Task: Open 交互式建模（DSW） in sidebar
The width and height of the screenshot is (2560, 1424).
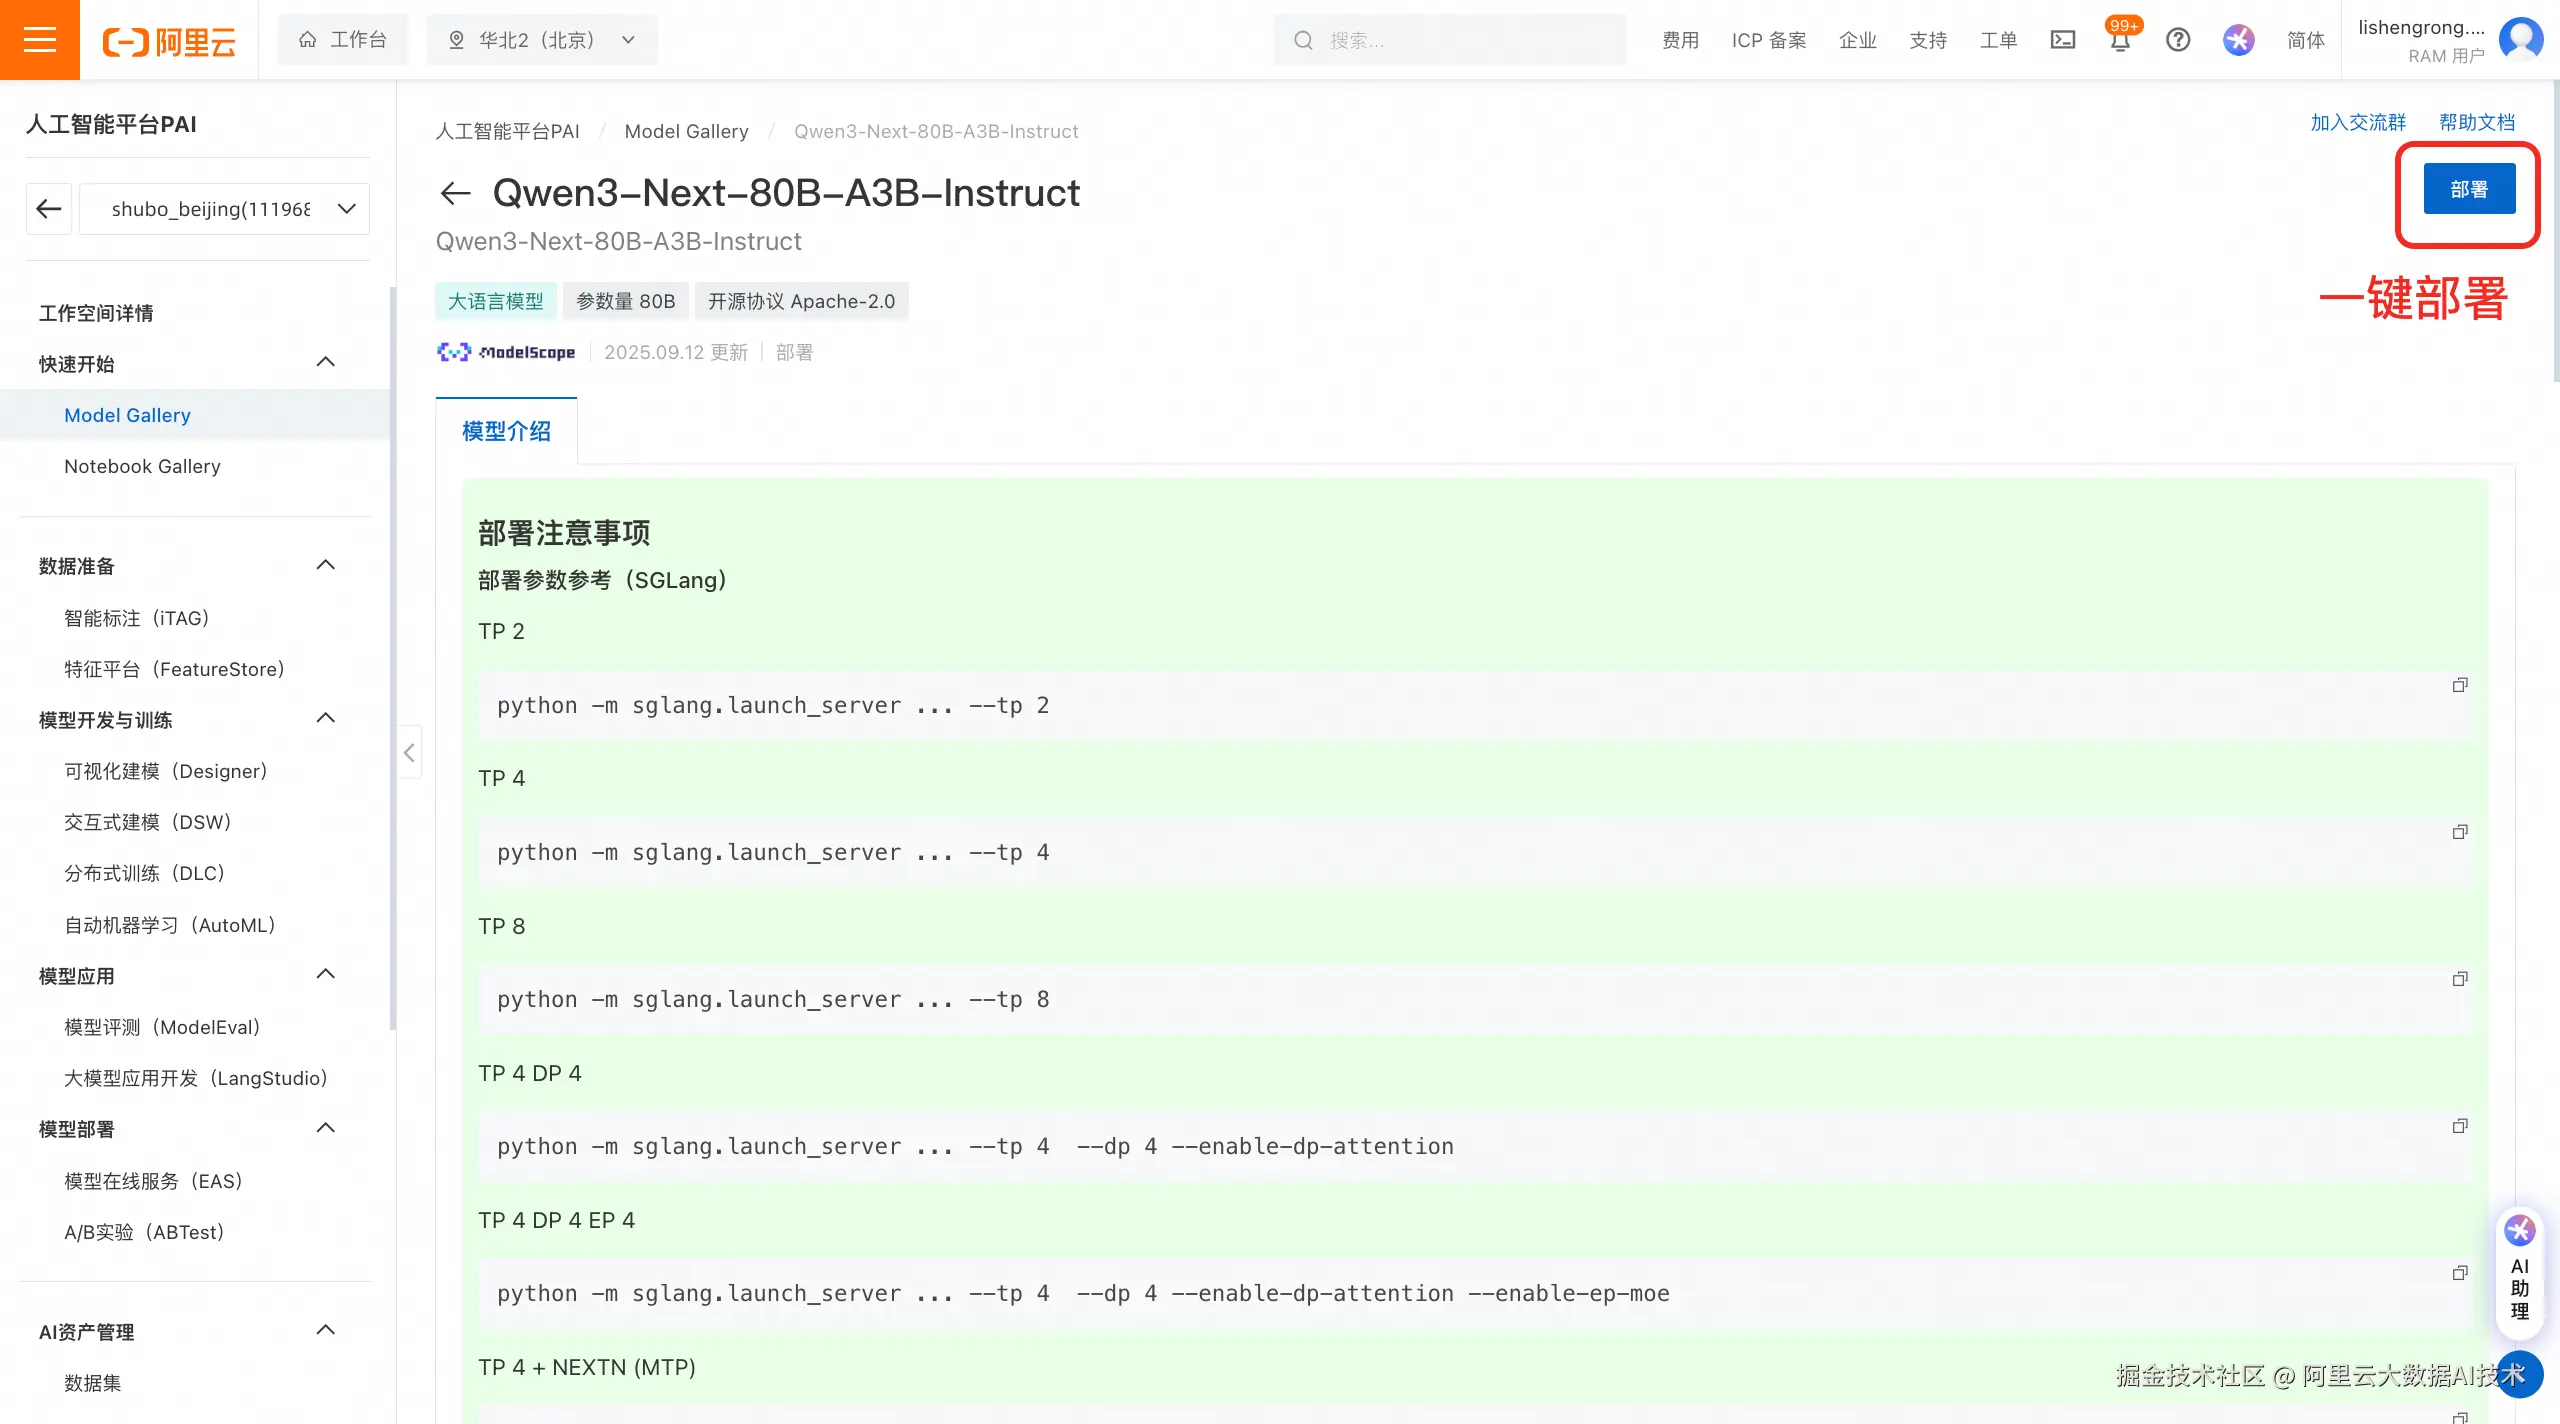Action: pos(148,823)
